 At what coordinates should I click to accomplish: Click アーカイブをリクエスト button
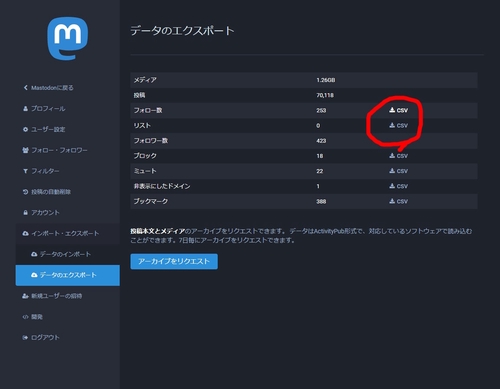coord(174,262)
